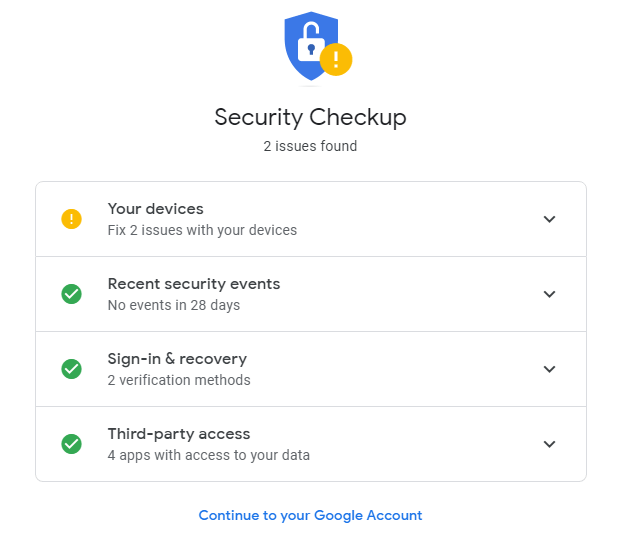
Task: Click green checkmark beside Sign-in & recovery
Action: click(x=71, y=369)
